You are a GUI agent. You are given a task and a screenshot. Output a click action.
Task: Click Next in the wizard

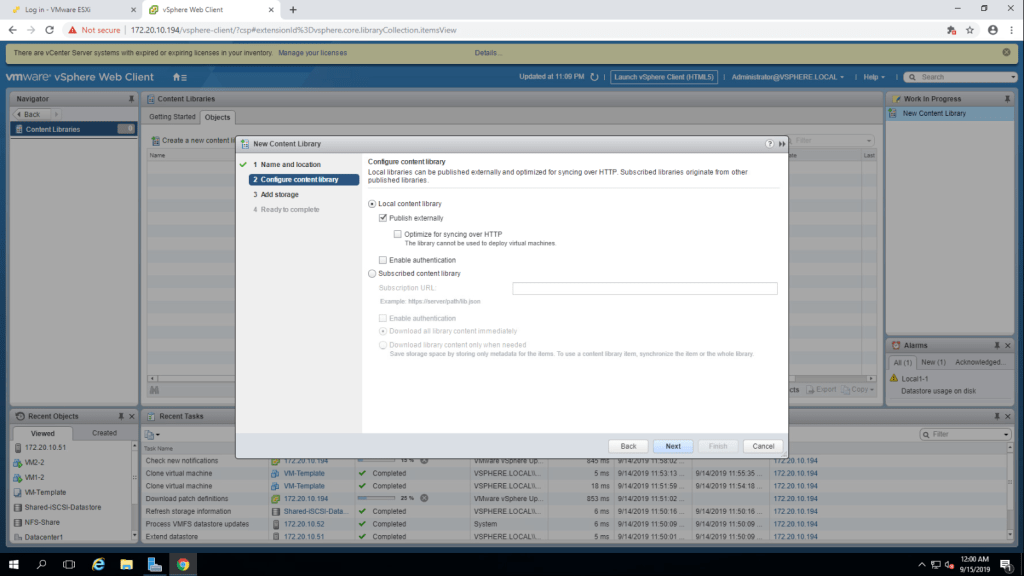pos(672,446)
